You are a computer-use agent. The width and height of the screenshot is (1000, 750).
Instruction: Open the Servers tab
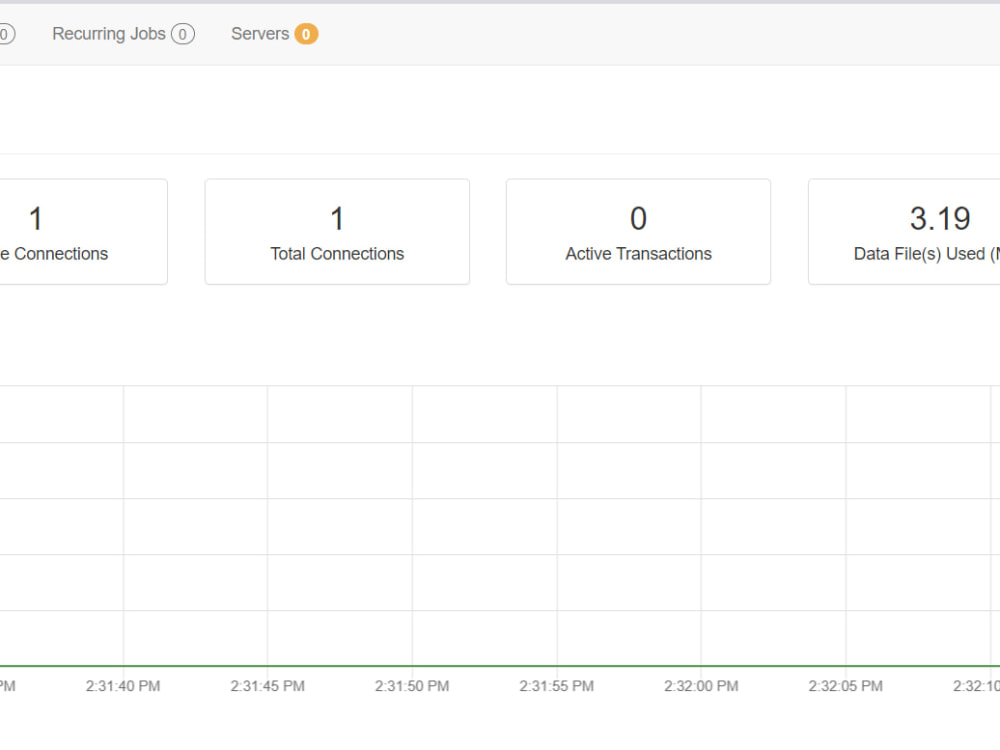point(260,33)
